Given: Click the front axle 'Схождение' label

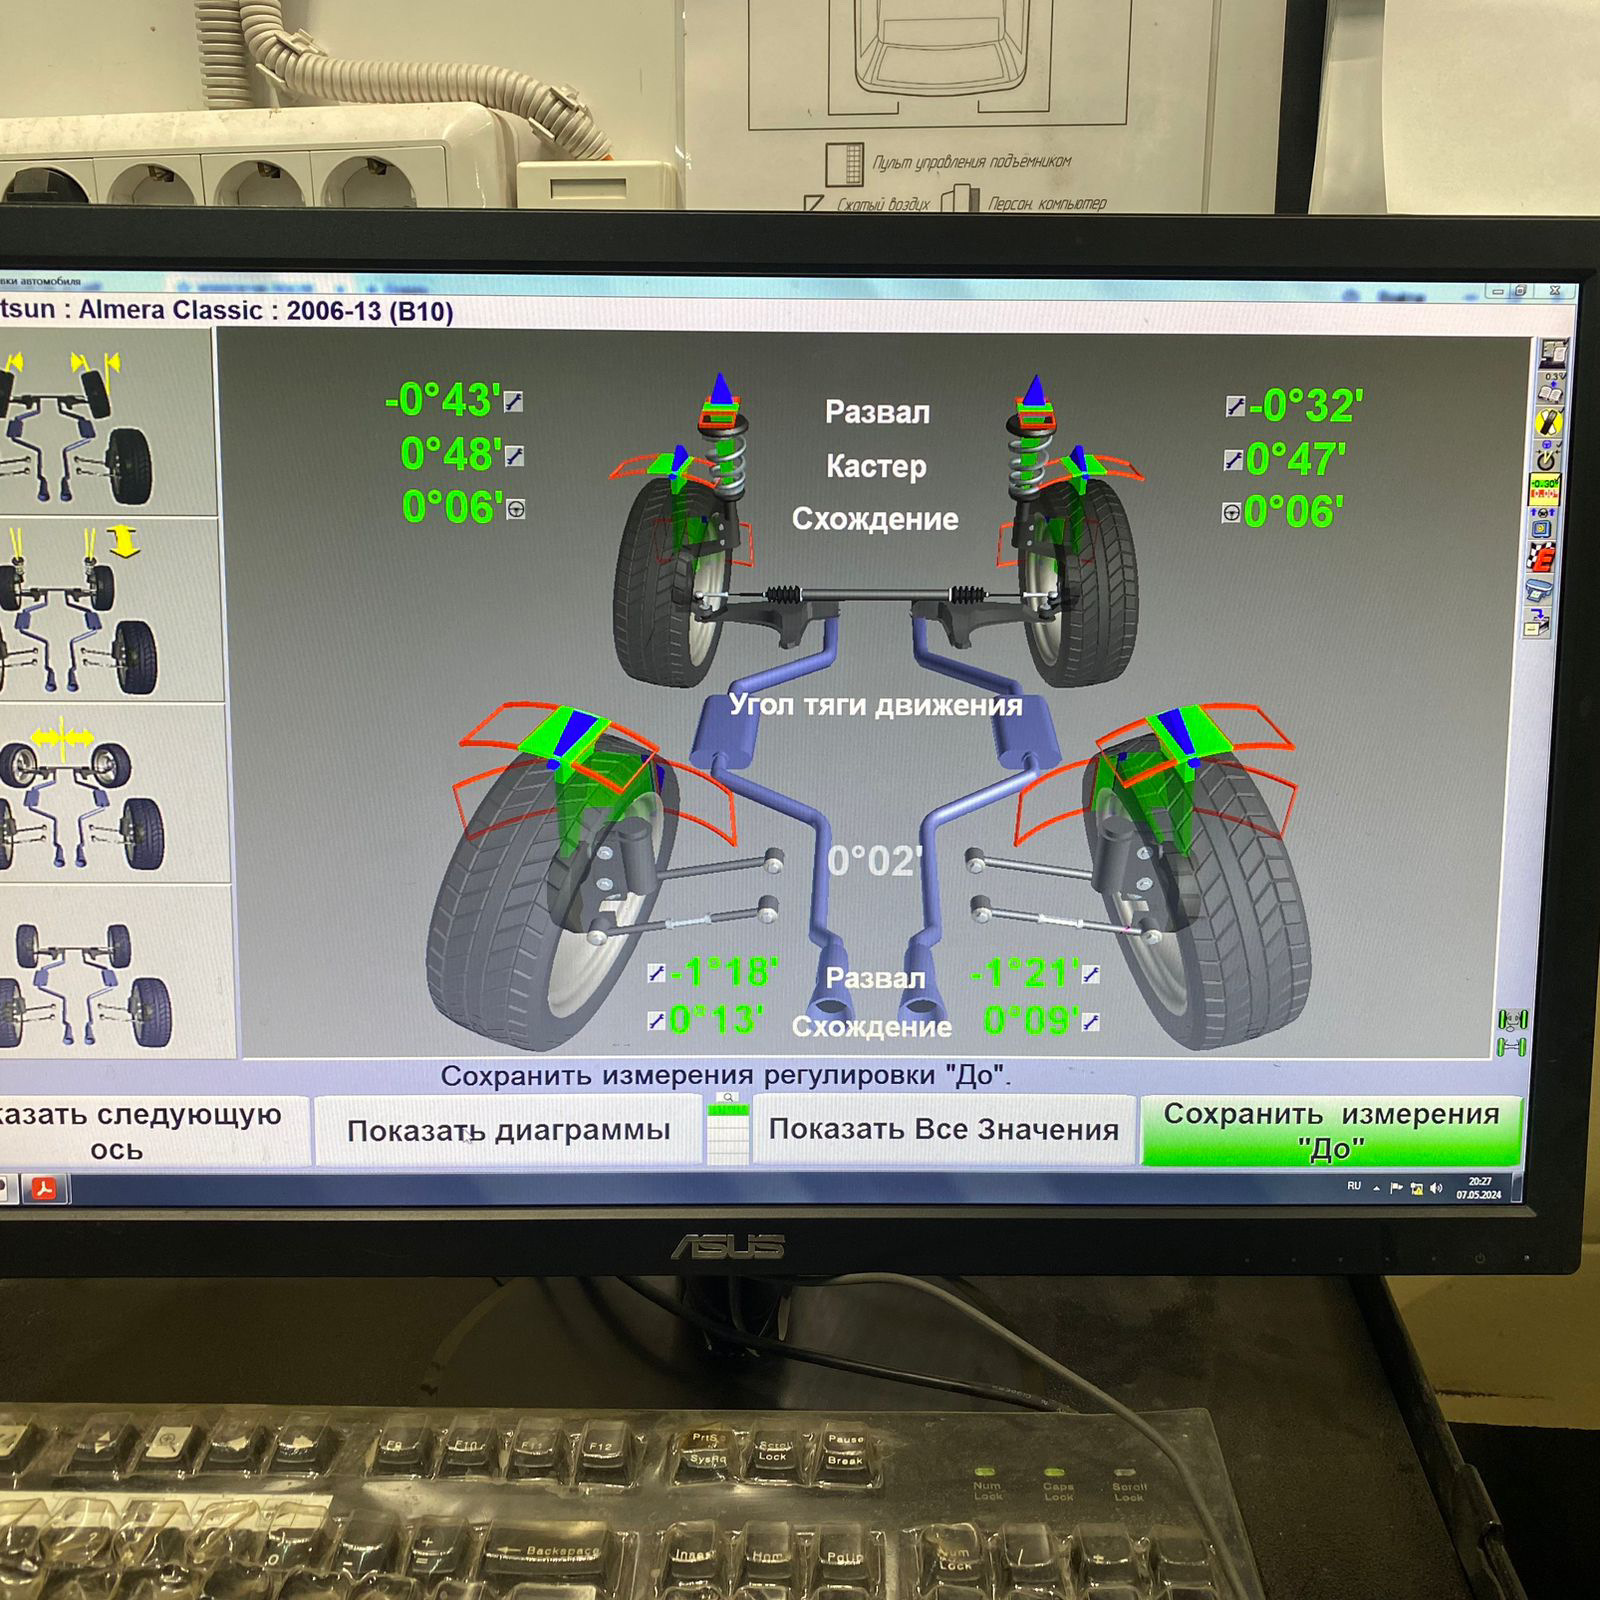Looking at the screenshot, I should (875, 519).
